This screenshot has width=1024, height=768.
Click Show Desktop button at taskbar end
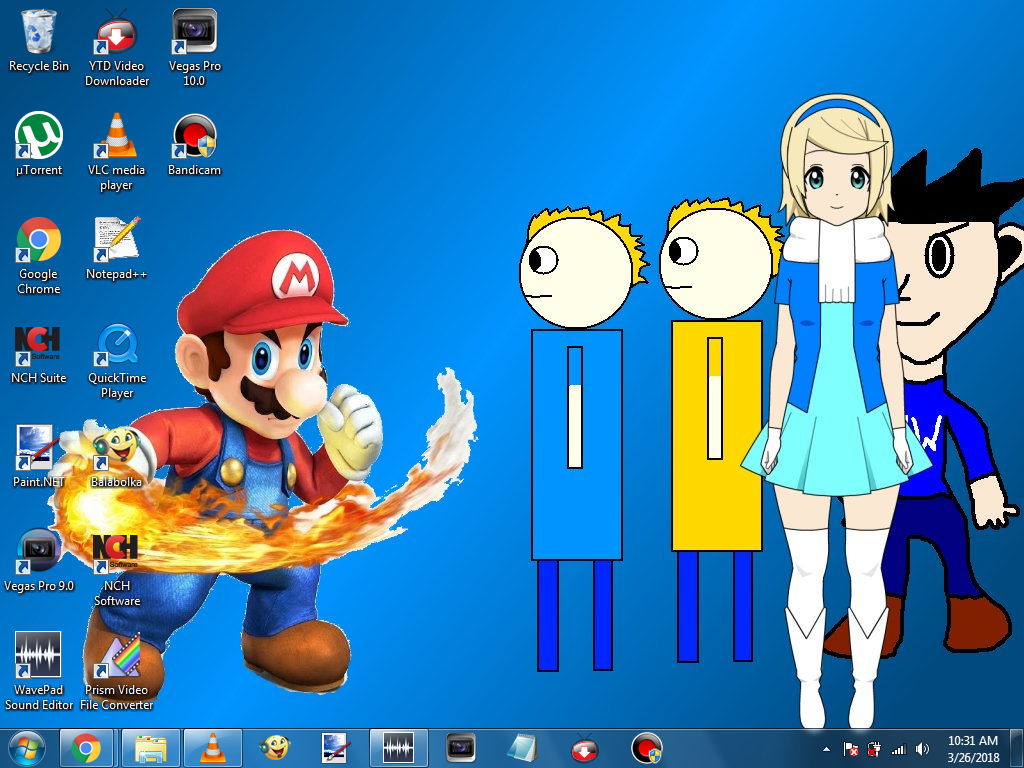point(1016,749)
